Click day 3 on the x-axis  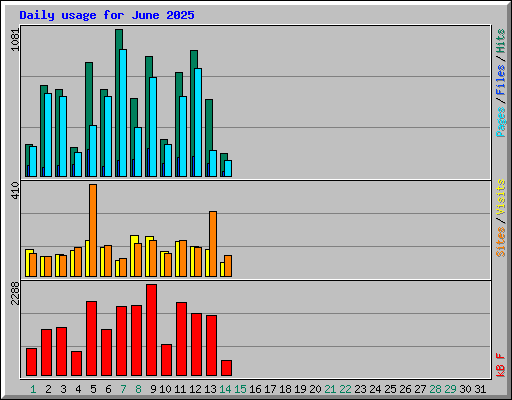click(63, 389)
